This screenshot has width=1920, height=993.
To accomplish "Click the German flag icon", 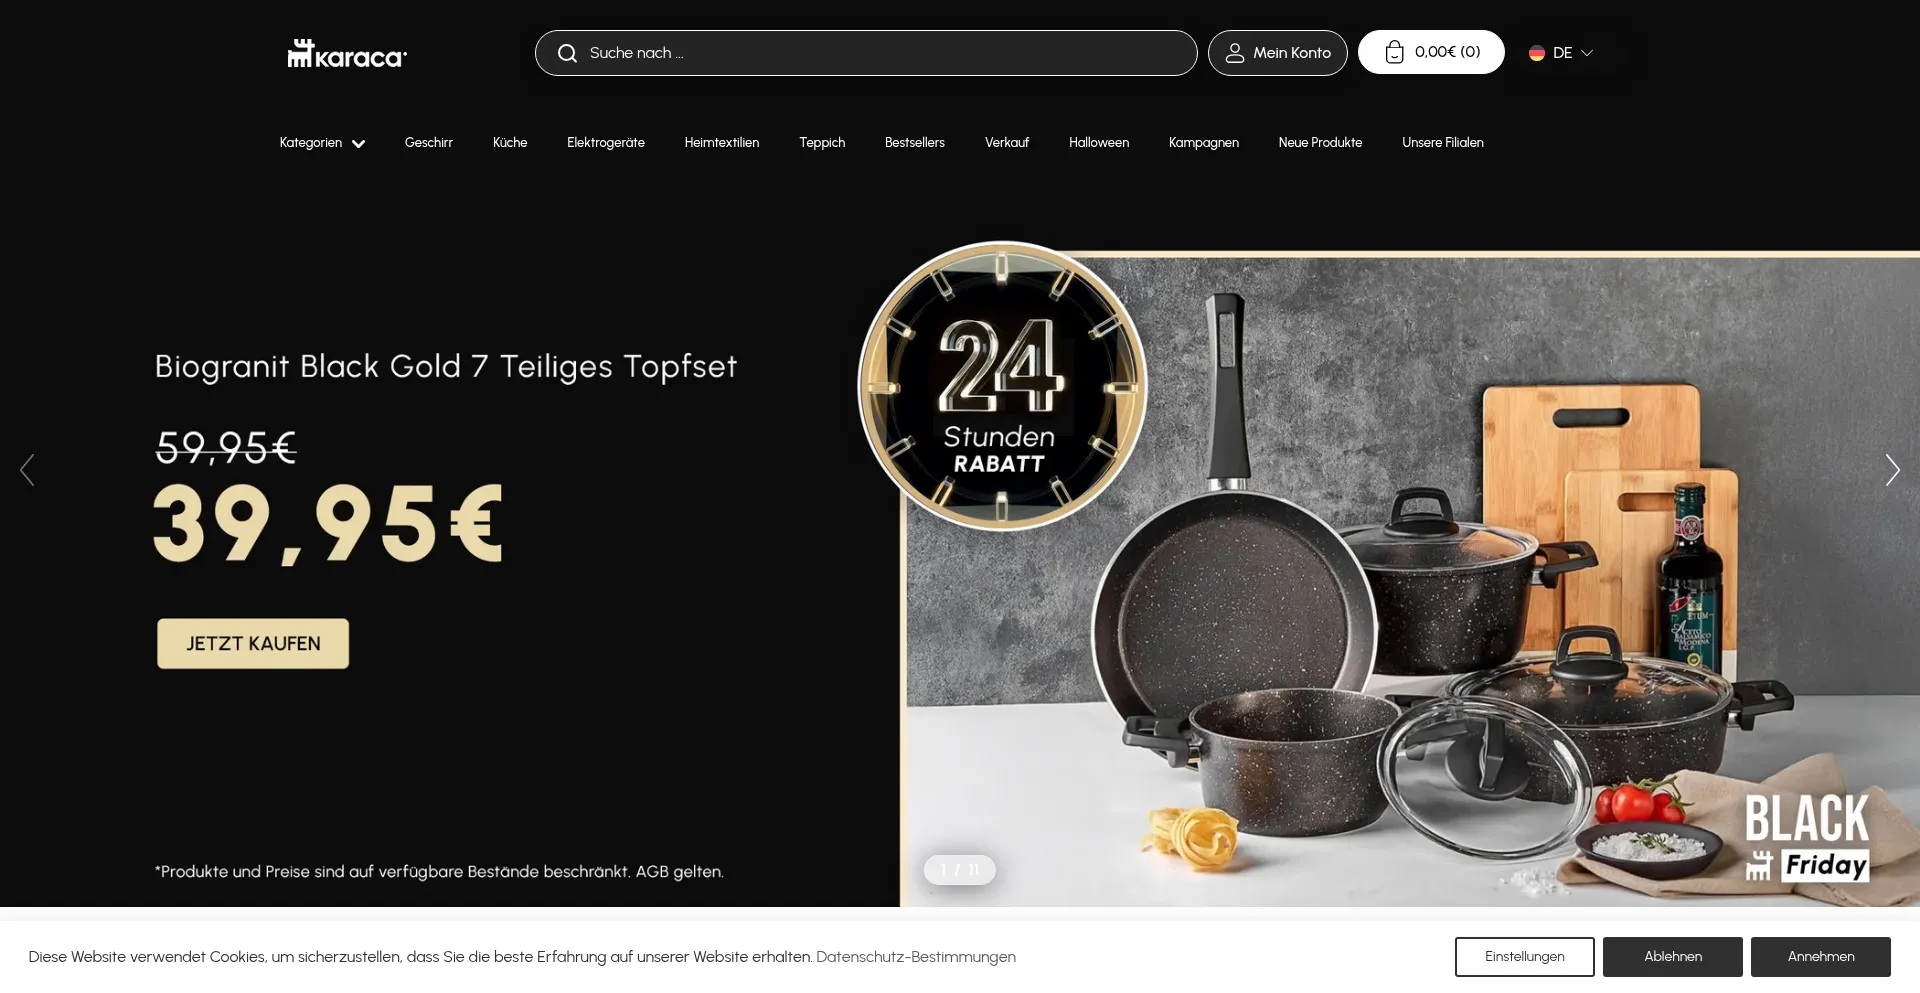I will click(x=1537, y=53).
